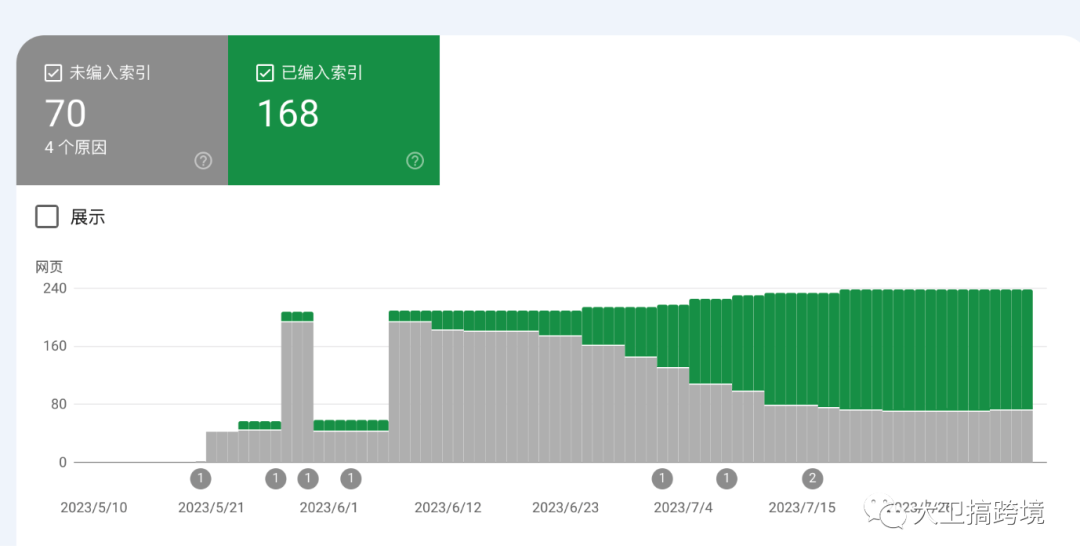This screenshot has height=560, width=1080.
Task: Open help icon on green 已编入索引 card
Action: [x=415, y=161]
